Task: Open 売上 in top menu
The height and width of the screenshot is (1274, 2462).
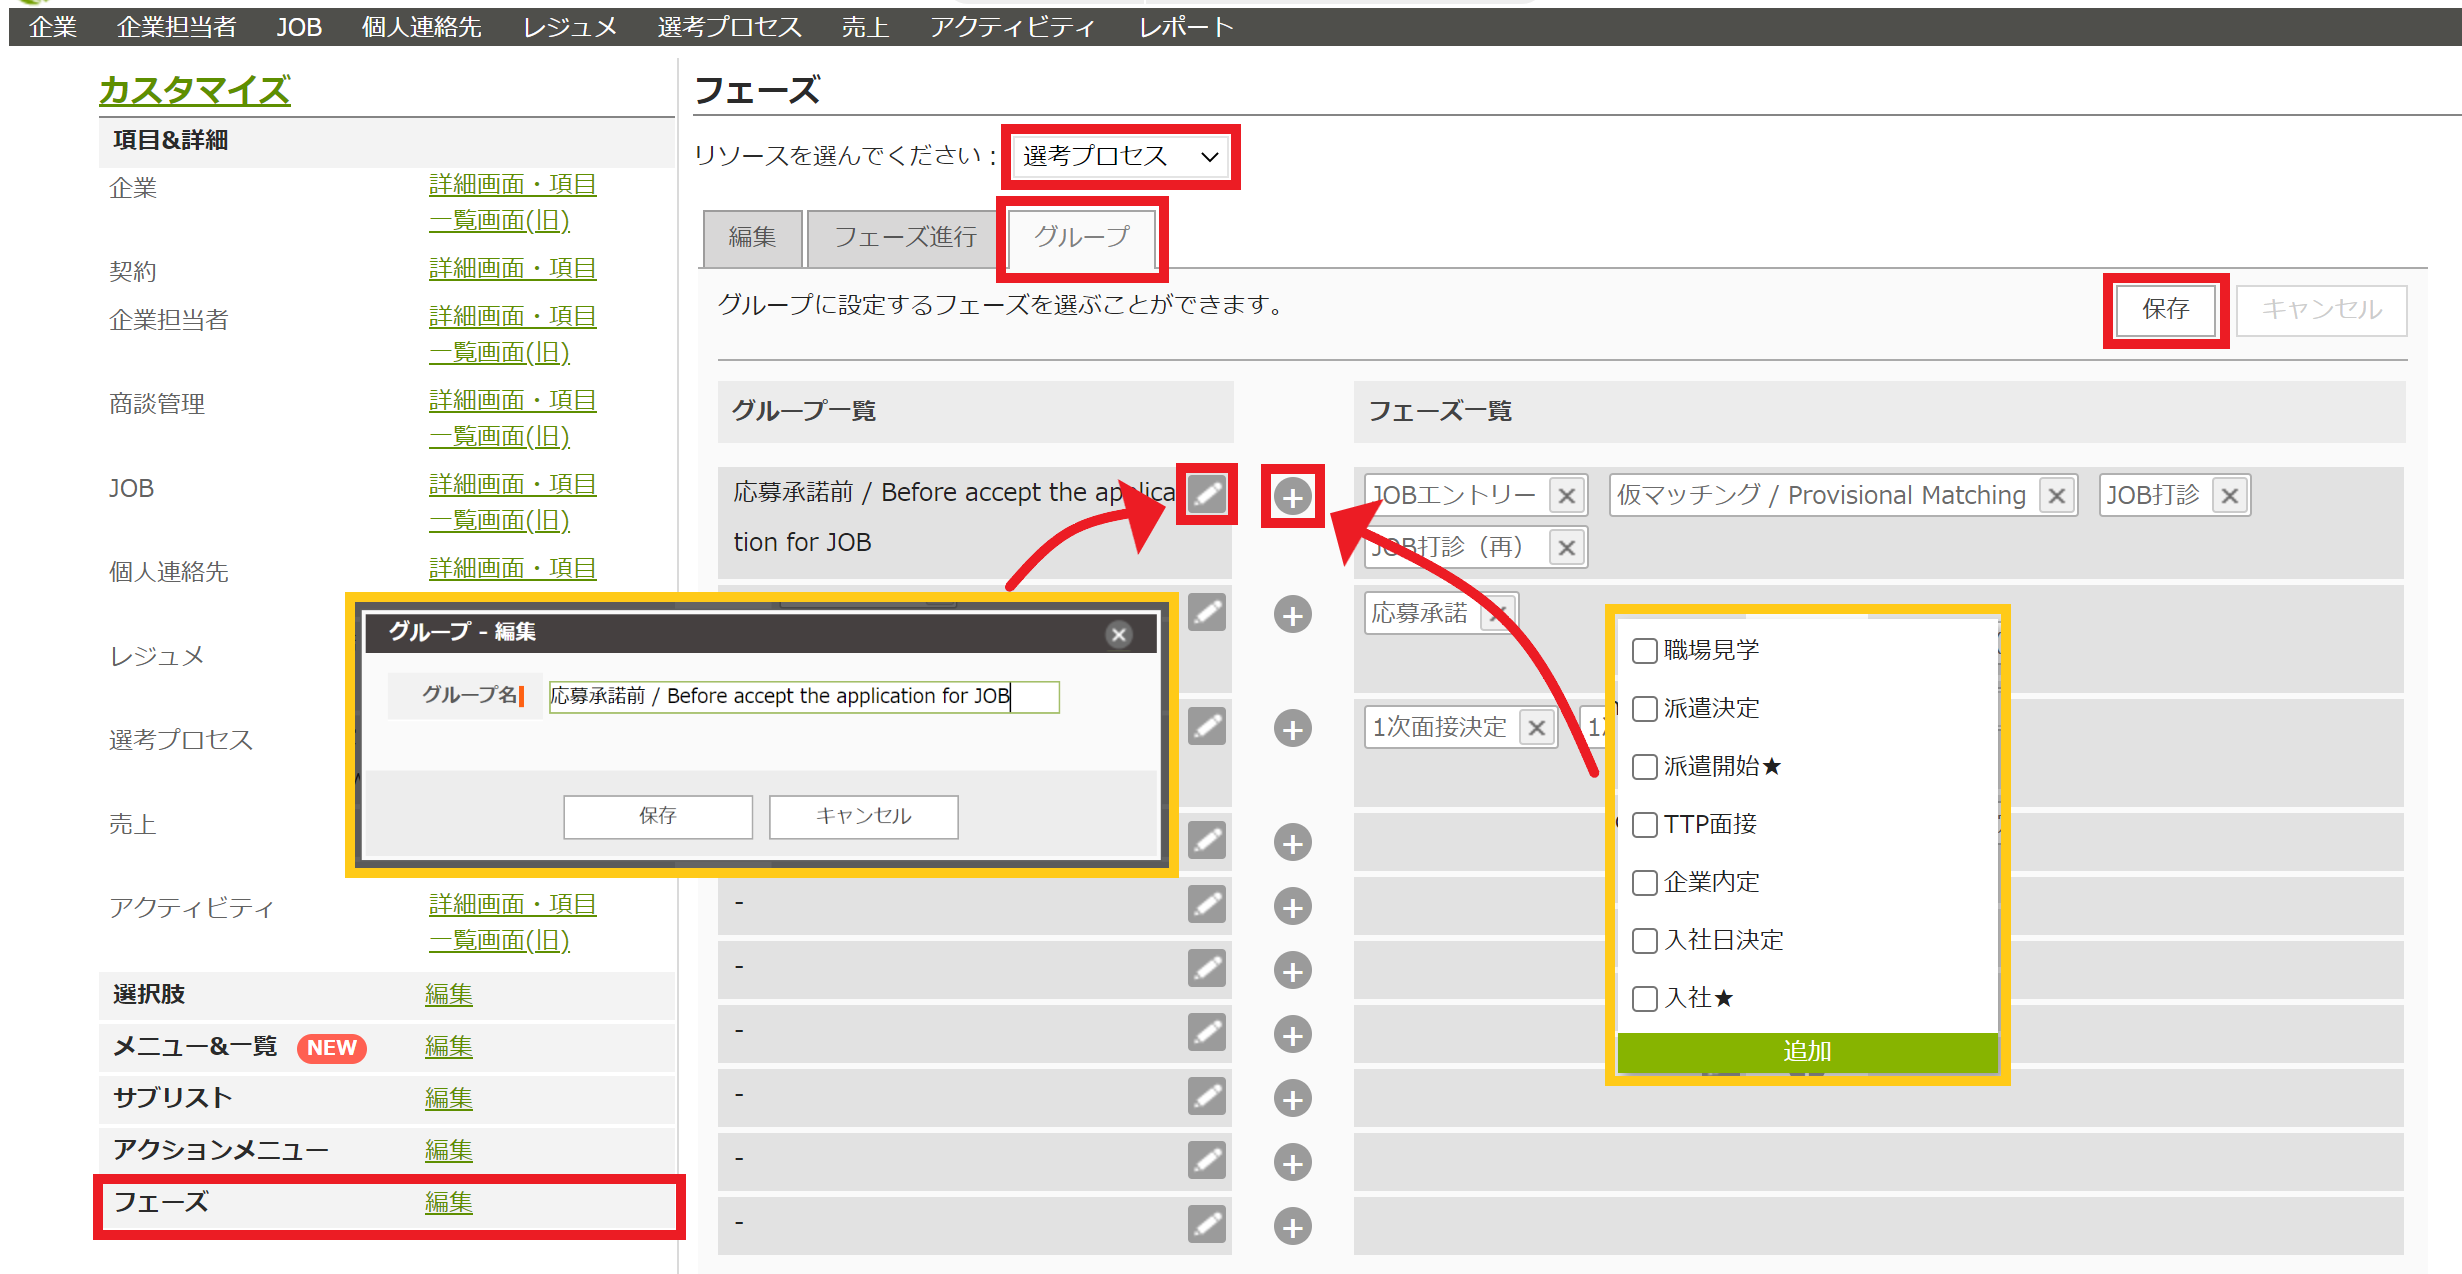Action: (865, 27)
